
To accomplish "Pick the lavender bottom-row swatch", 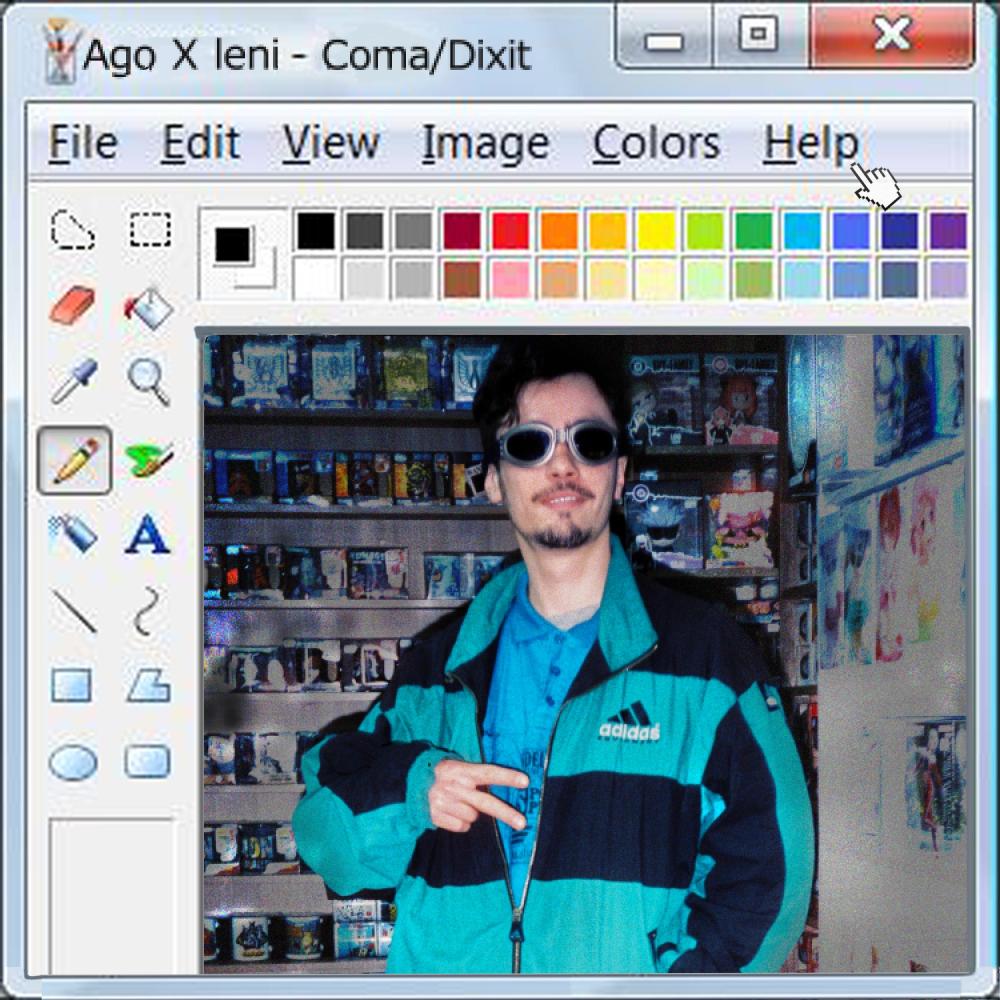I will [948, 279].
